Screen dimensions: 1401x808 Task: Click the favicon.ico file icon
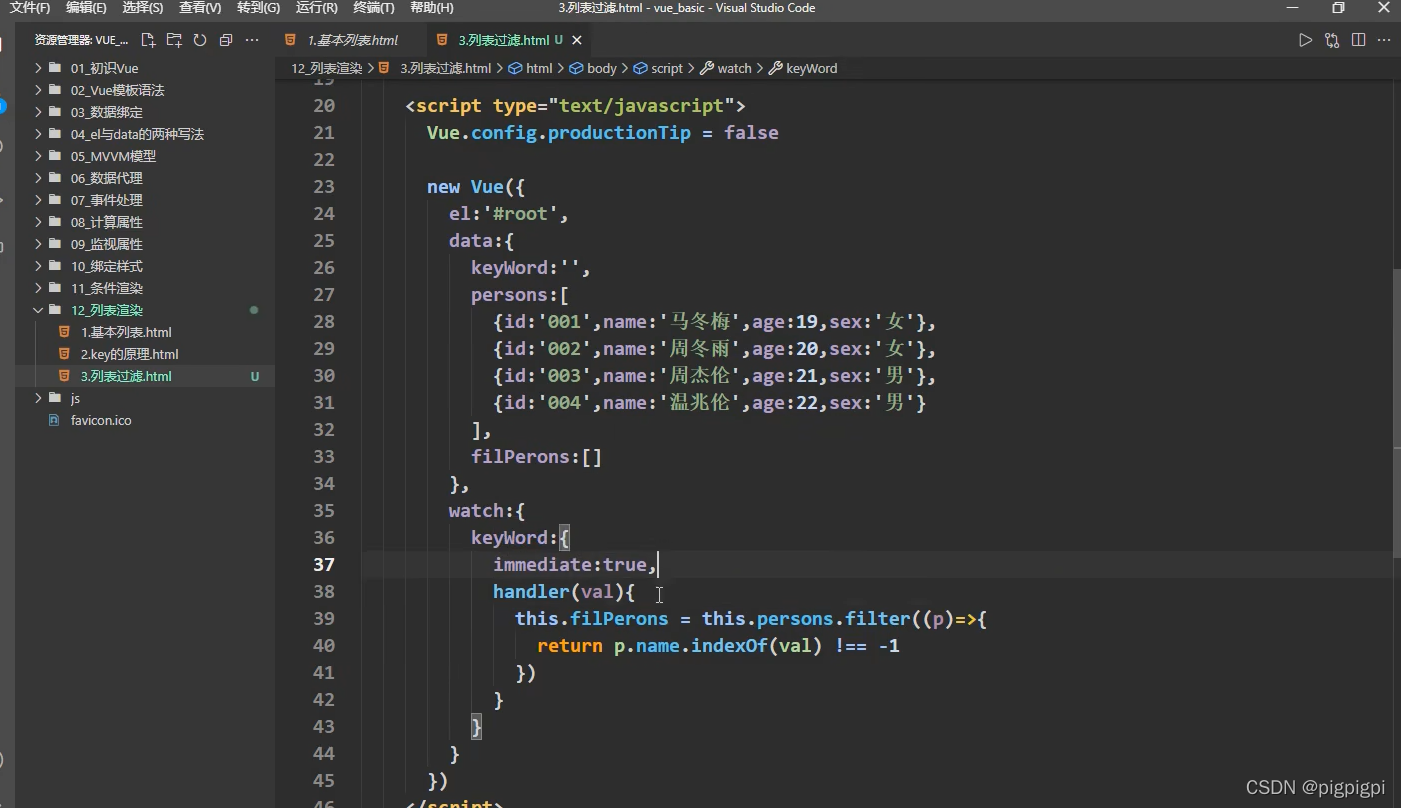tap(54, 420)
